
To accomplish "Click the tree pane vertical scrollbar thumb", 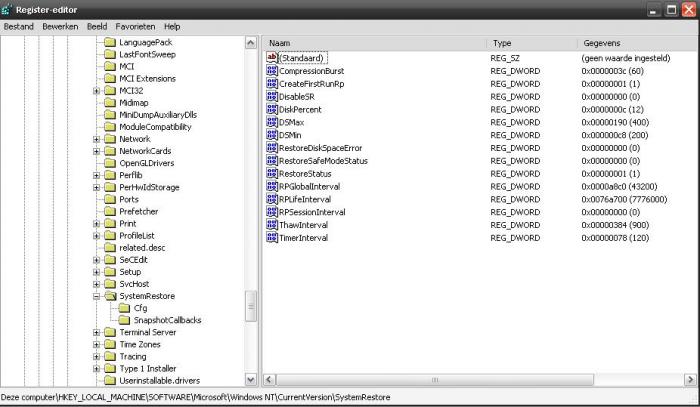I will click(x=251, y=306).
